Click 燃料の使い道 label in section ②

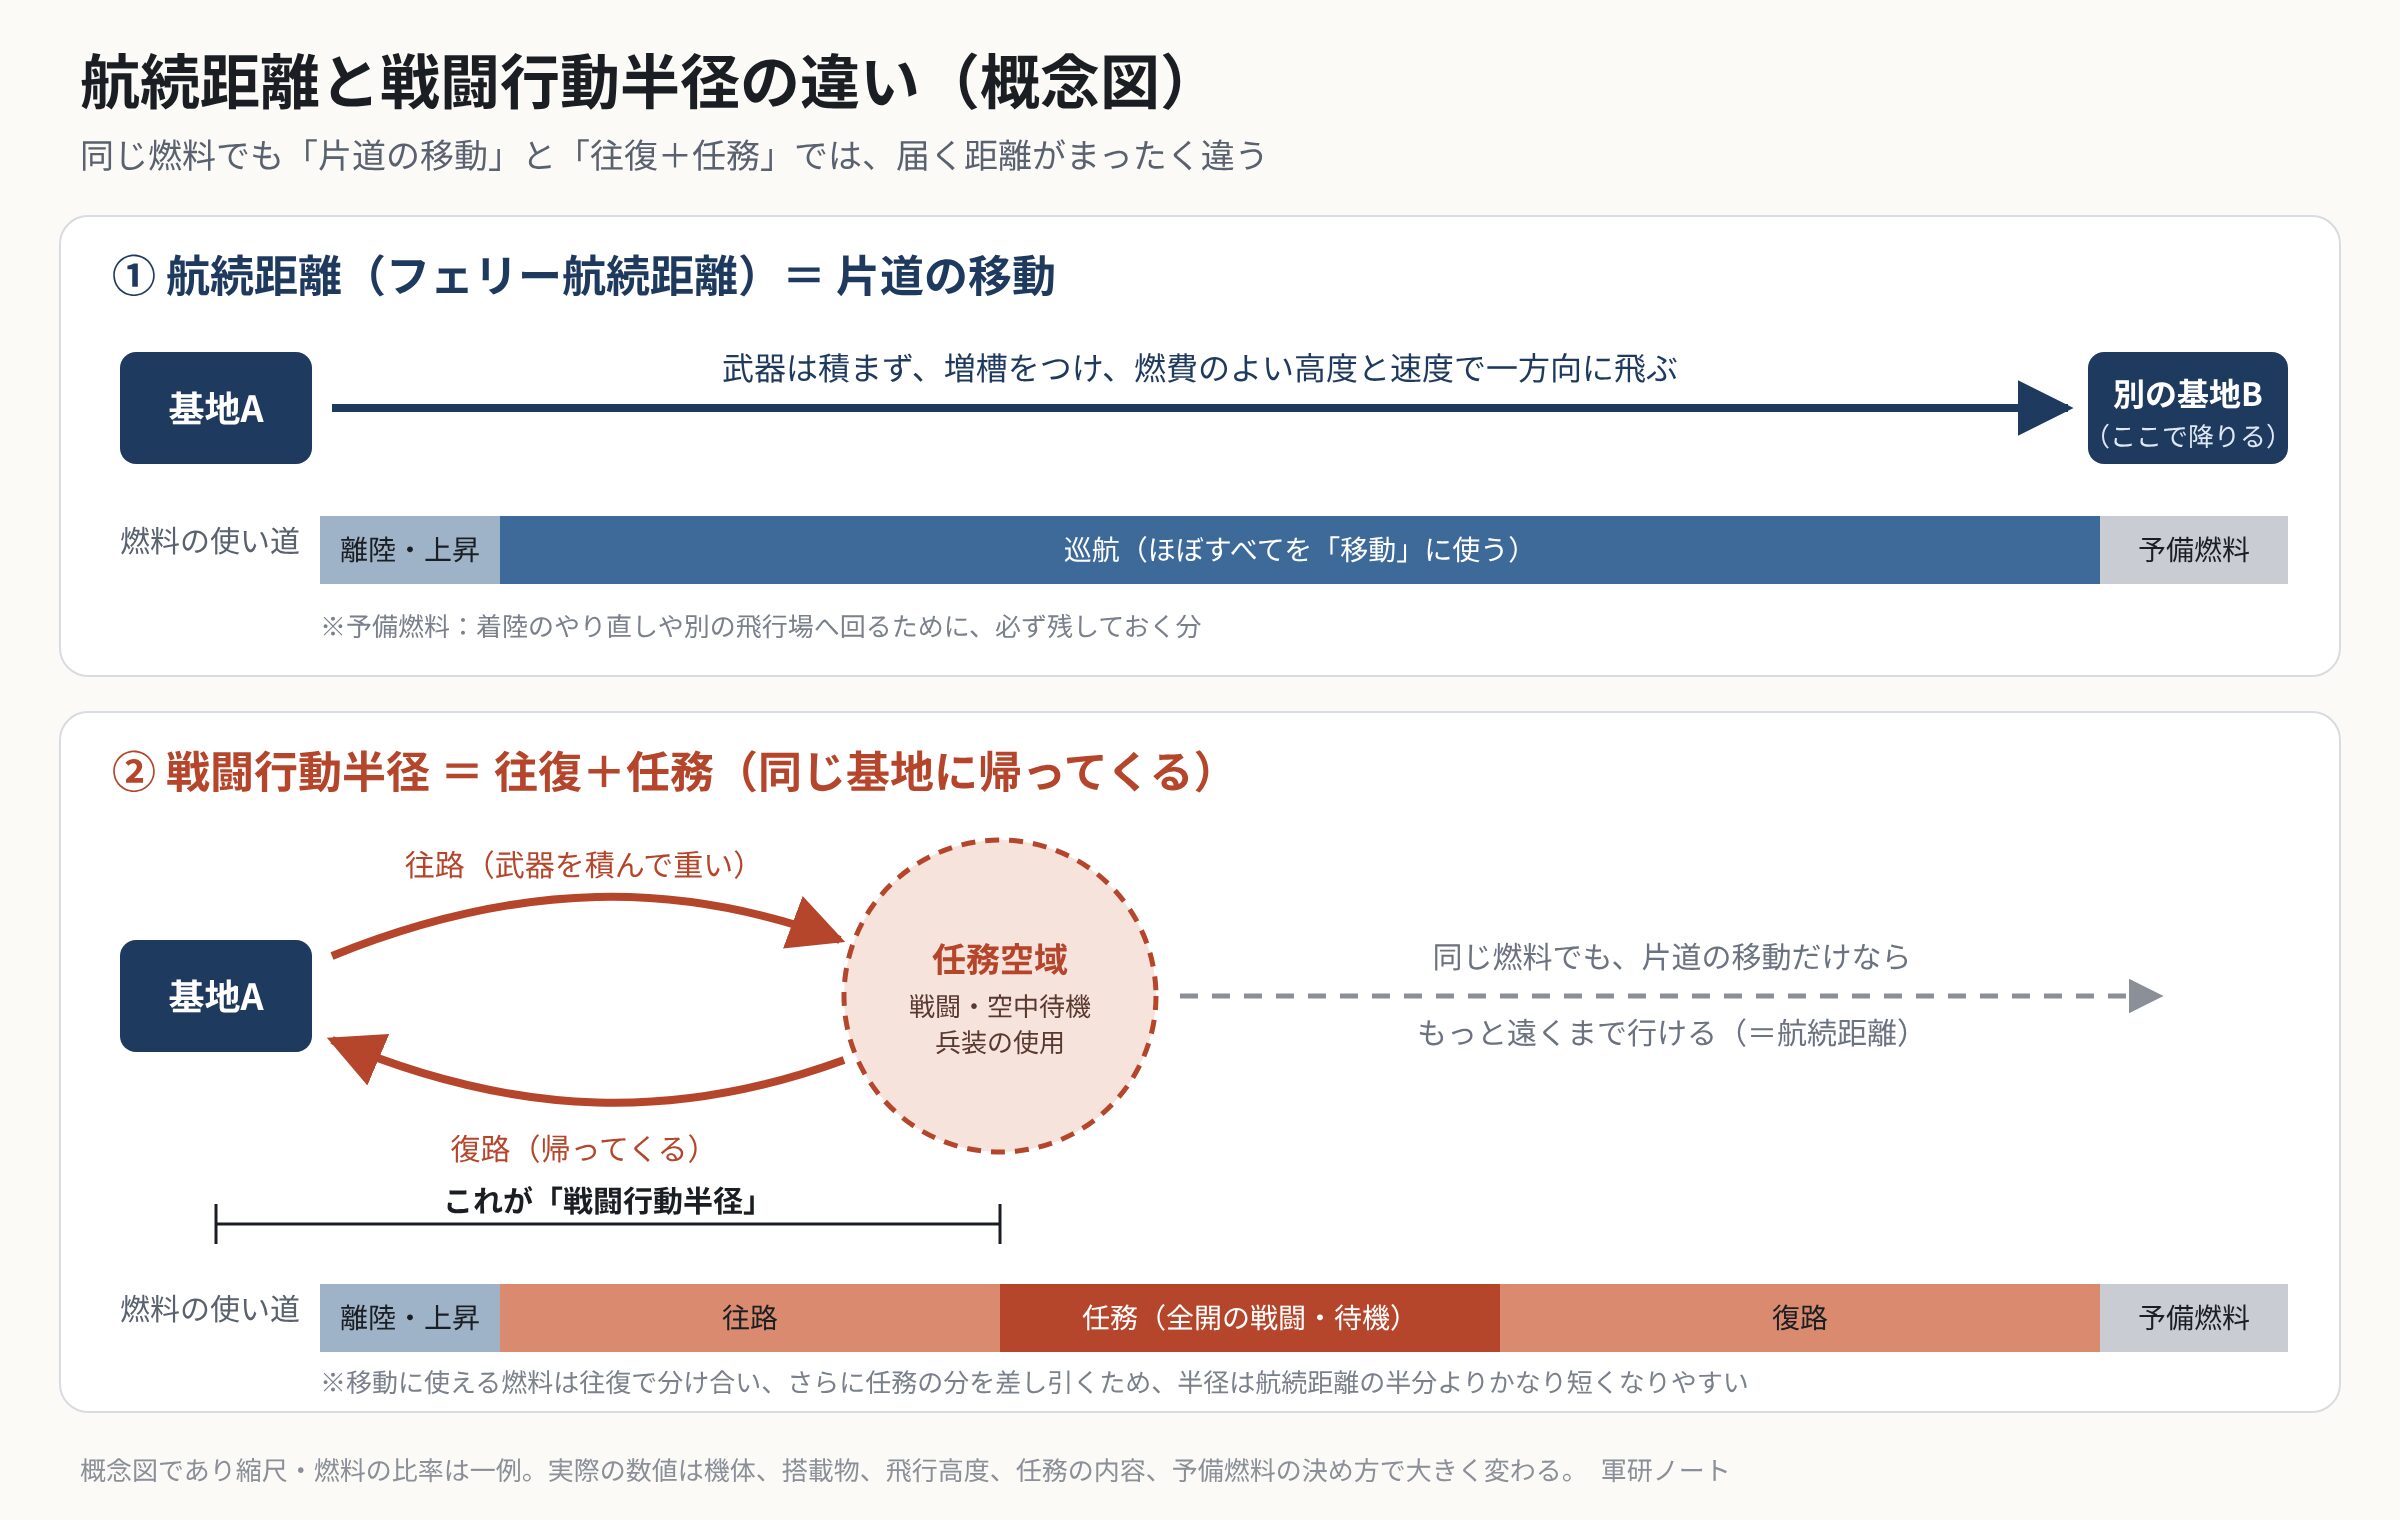(210, 1309)
